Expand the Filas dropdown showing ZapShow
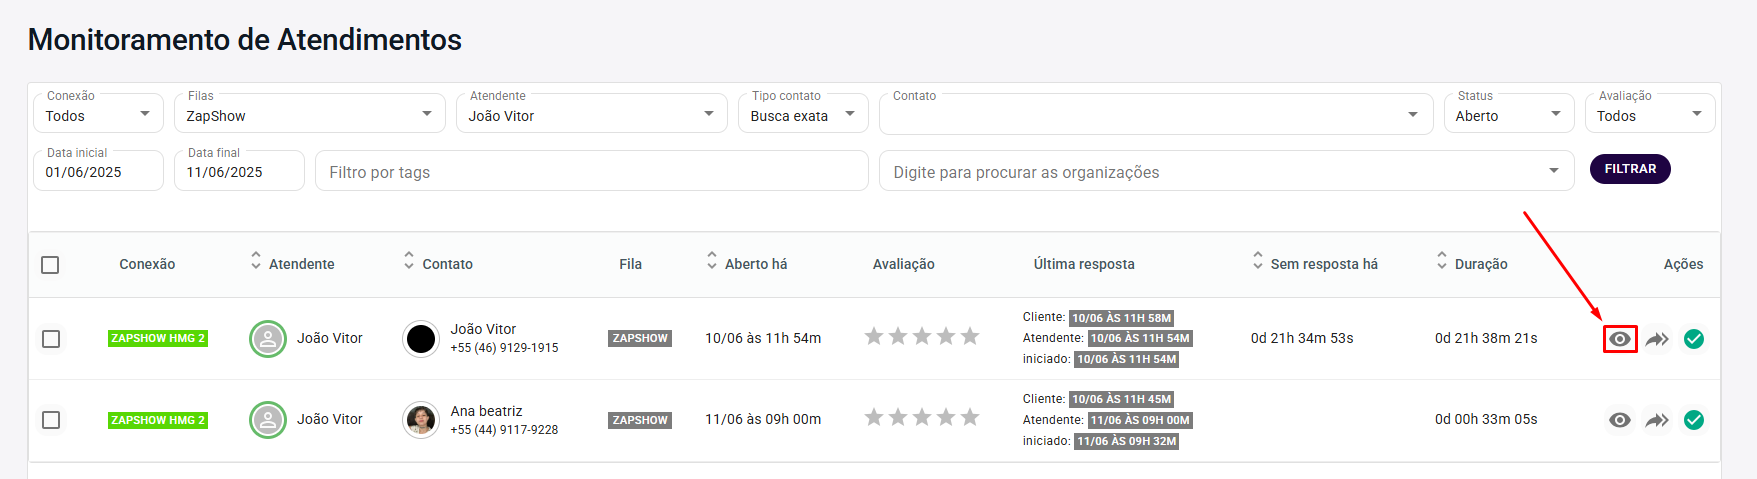 310,115
